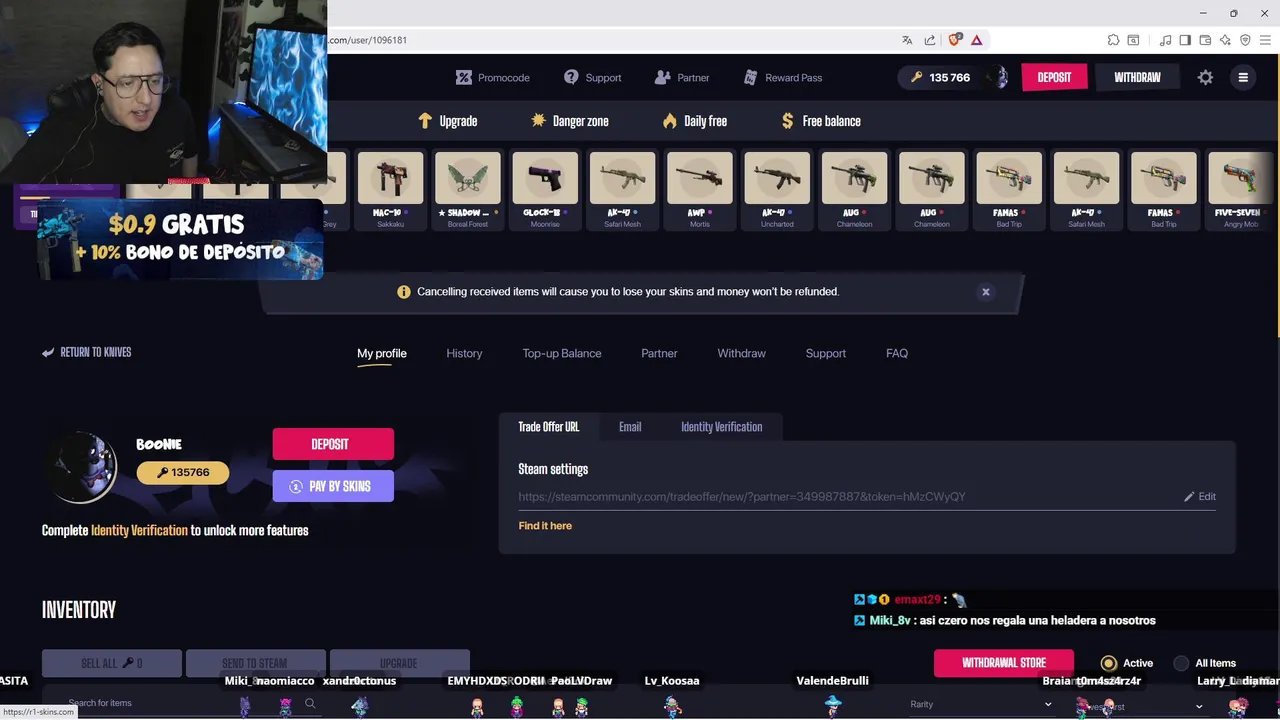Open the Rarity filter dropdown
Screen dimensions: 1280x720
click(980, 704)
